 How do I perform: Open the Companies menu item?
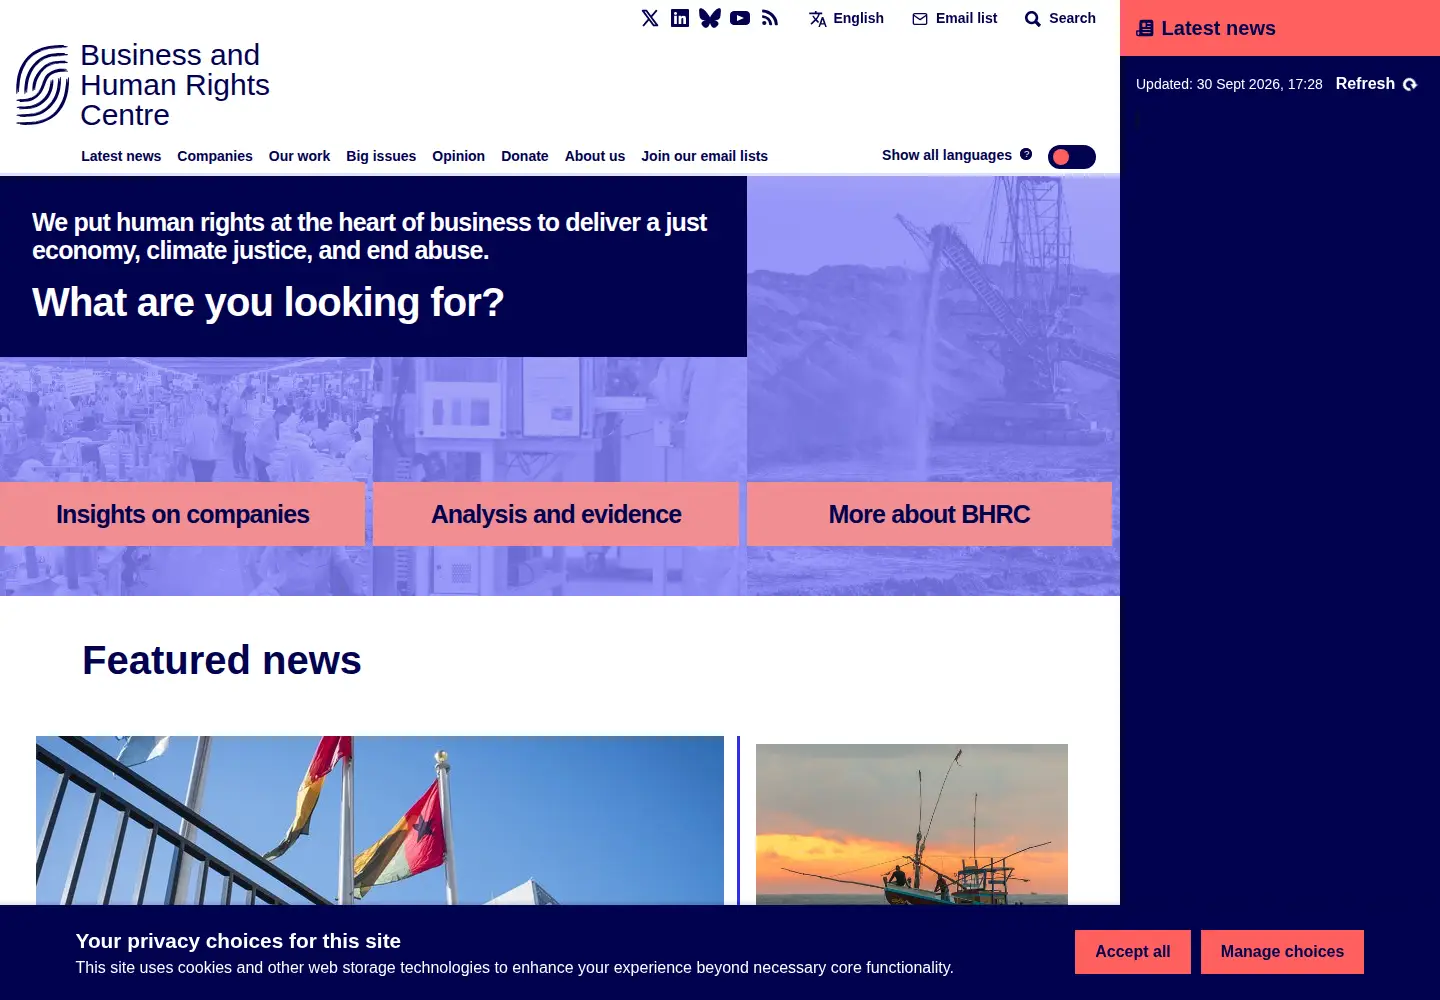click(215, 156)
